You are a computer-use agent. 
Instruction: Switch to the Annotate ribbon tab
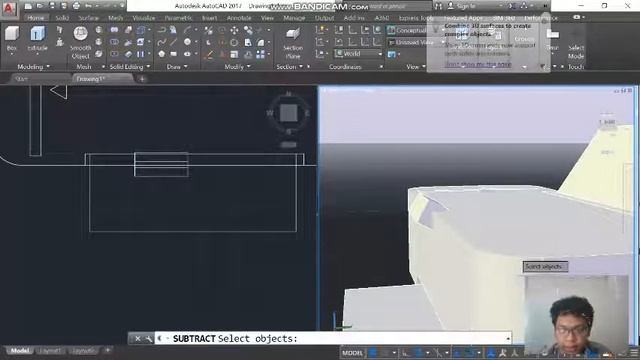pyautogui.click(x=239, y=18)
